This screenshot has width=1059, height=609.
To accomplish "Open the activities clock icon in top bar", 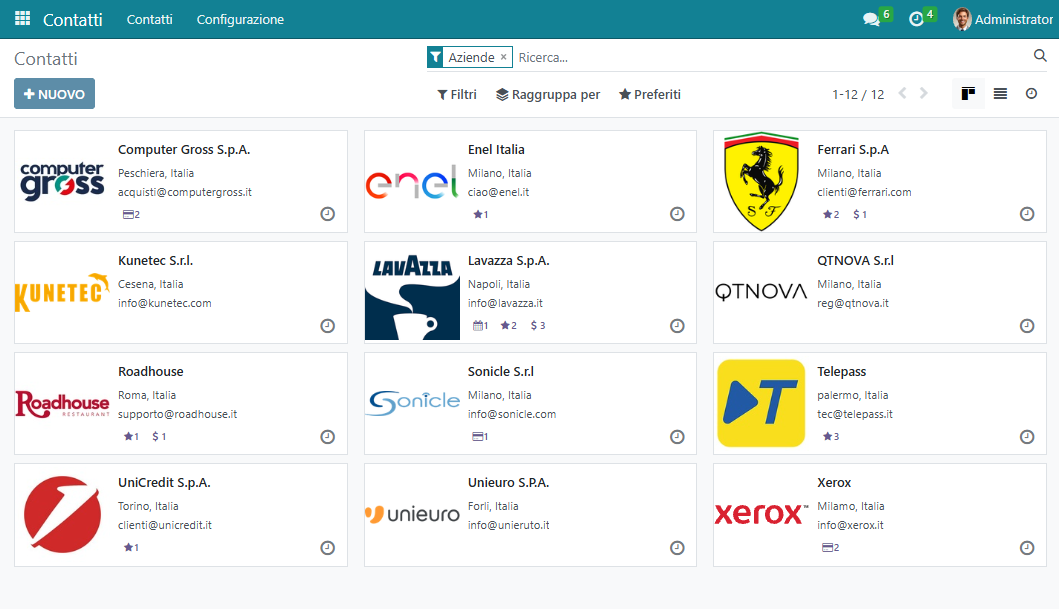I will pos(916,19).
